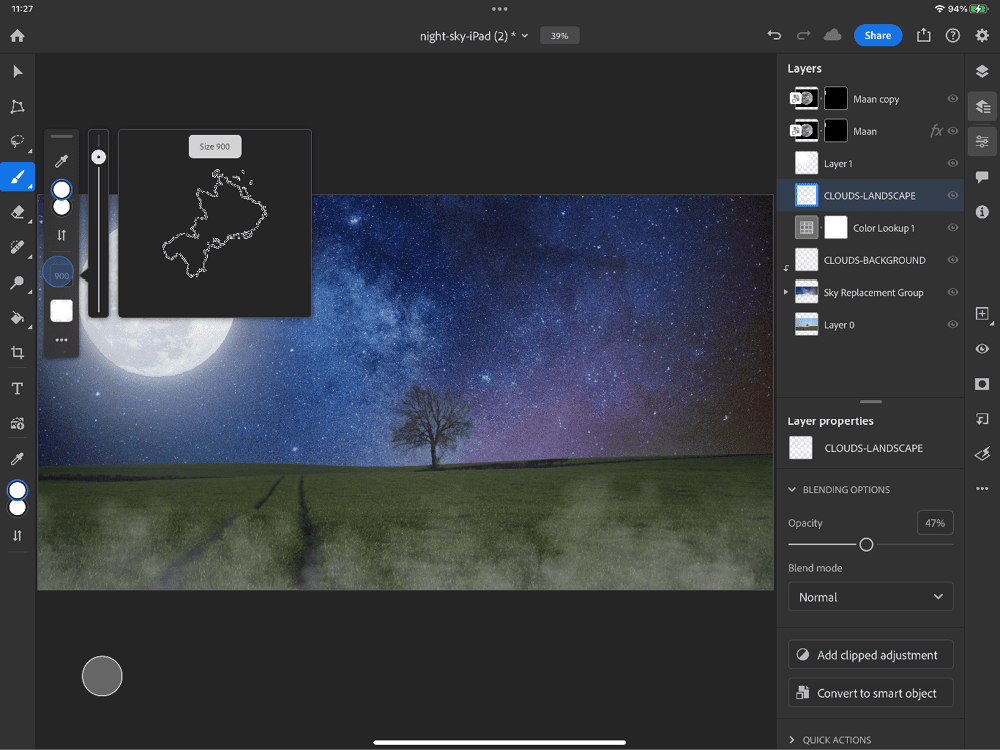Open app Settings gear icon

click(x=982, y=36)
